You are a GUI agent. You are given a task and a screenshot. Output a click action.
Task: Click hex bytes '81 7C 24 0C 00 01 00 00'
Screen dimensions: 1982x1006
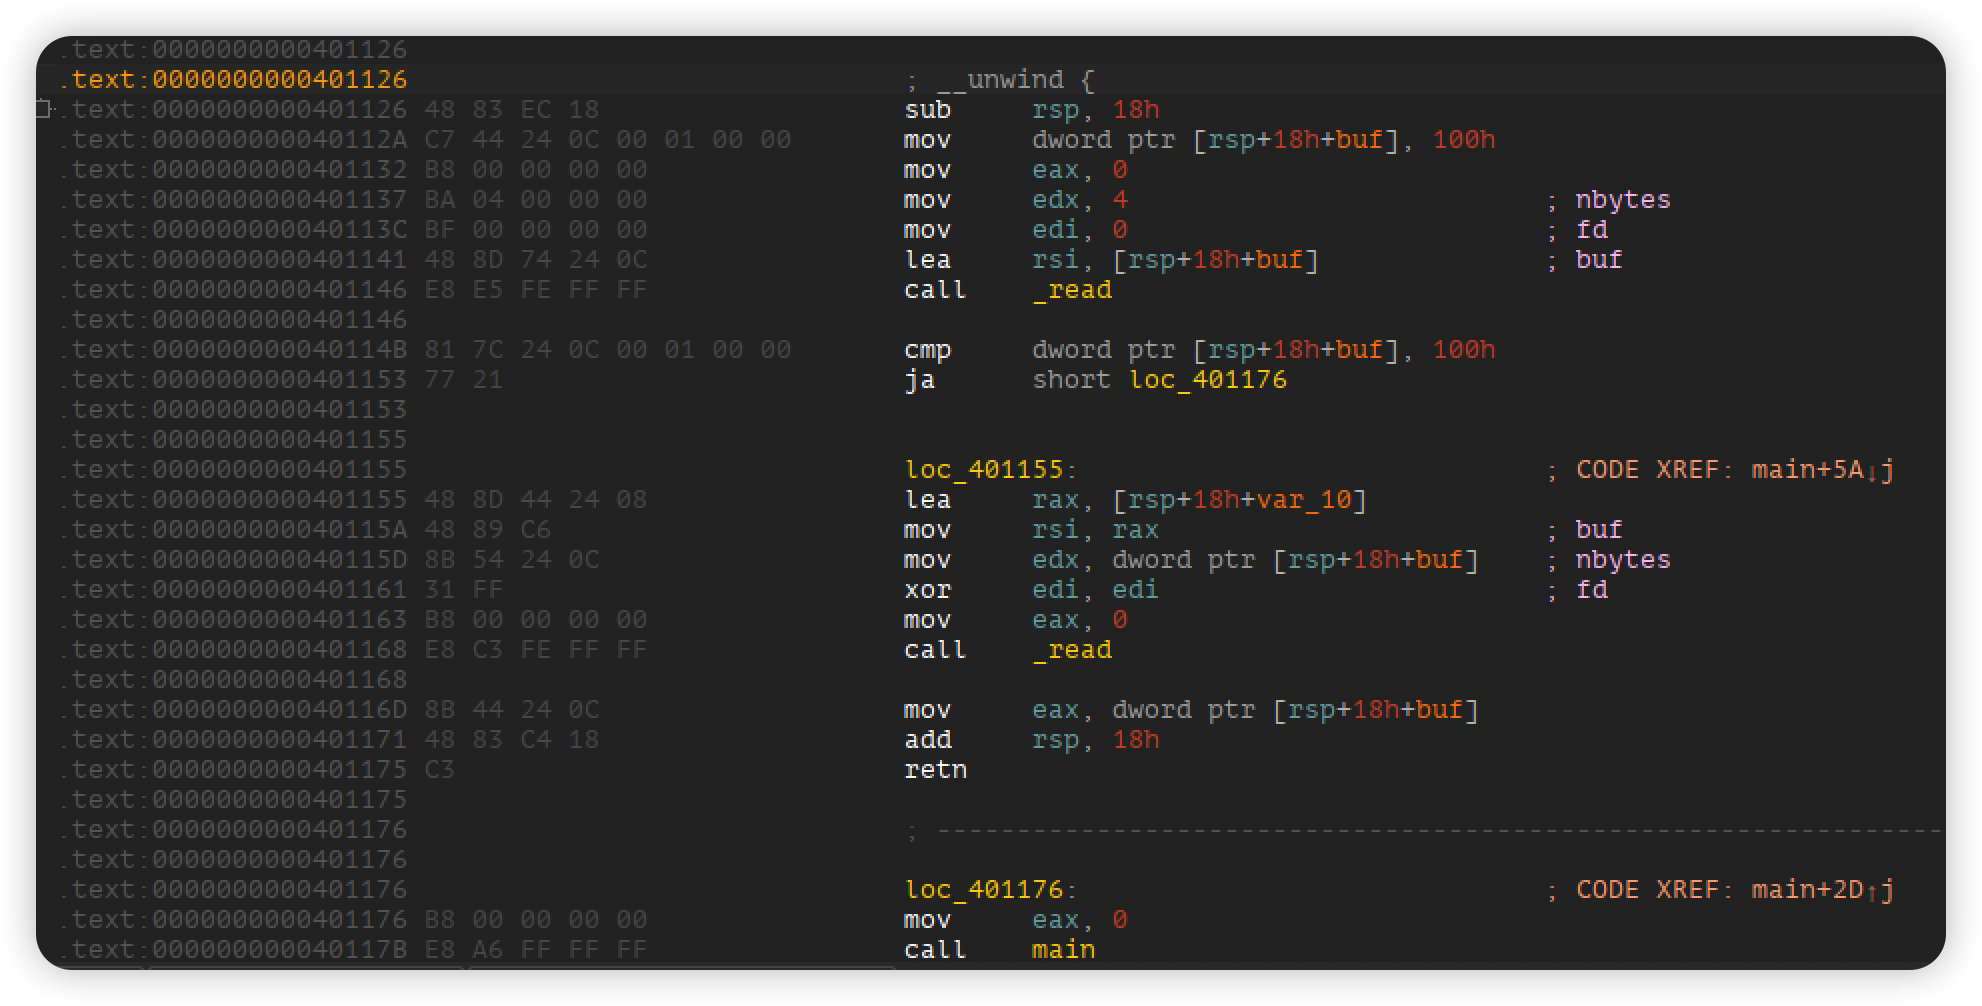608,349
